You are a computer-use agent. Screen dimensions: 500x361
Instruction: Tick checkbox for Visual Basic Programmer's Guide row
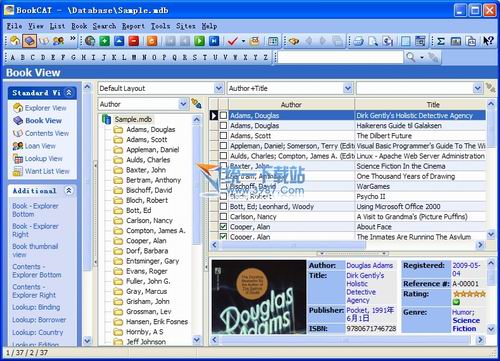coord(223,146)
